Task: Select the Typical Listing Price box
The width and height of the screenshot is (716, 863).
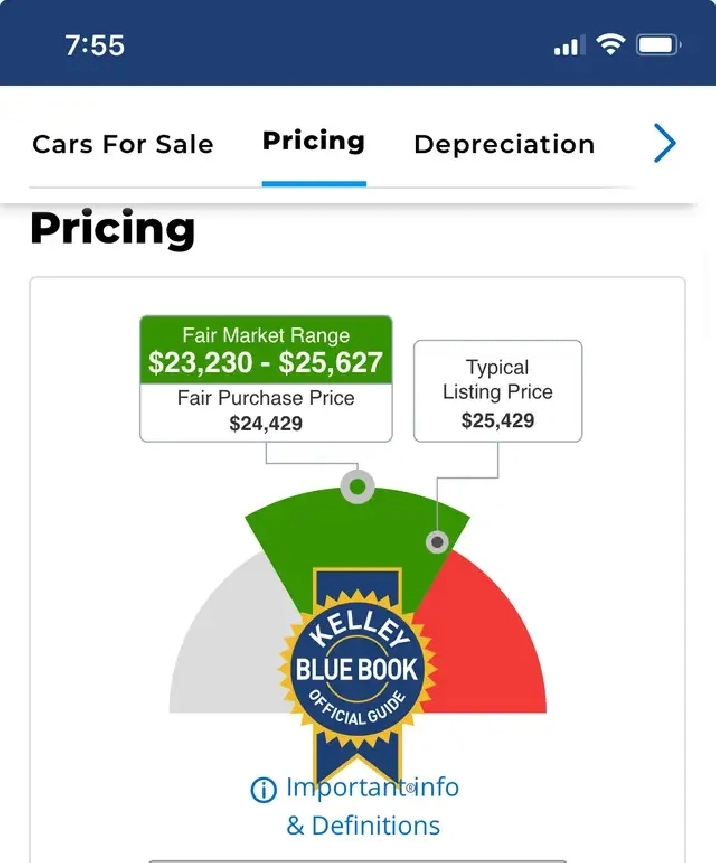Action: click(498, 391)
